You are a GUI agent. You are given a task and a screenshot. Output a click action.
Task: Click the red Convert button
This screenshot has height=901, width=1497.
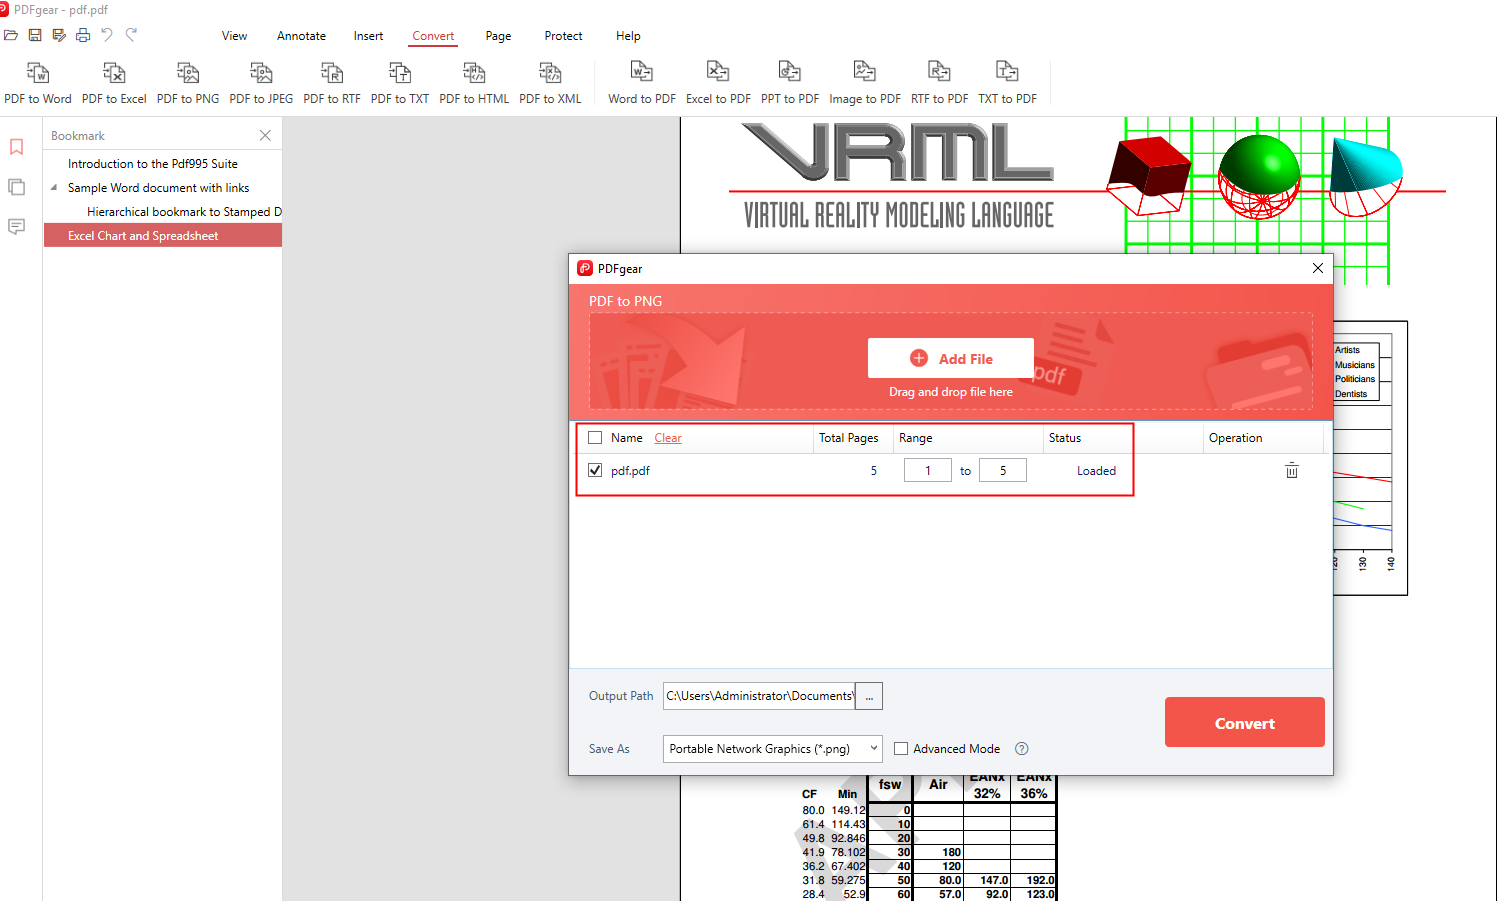[1245, 722]
